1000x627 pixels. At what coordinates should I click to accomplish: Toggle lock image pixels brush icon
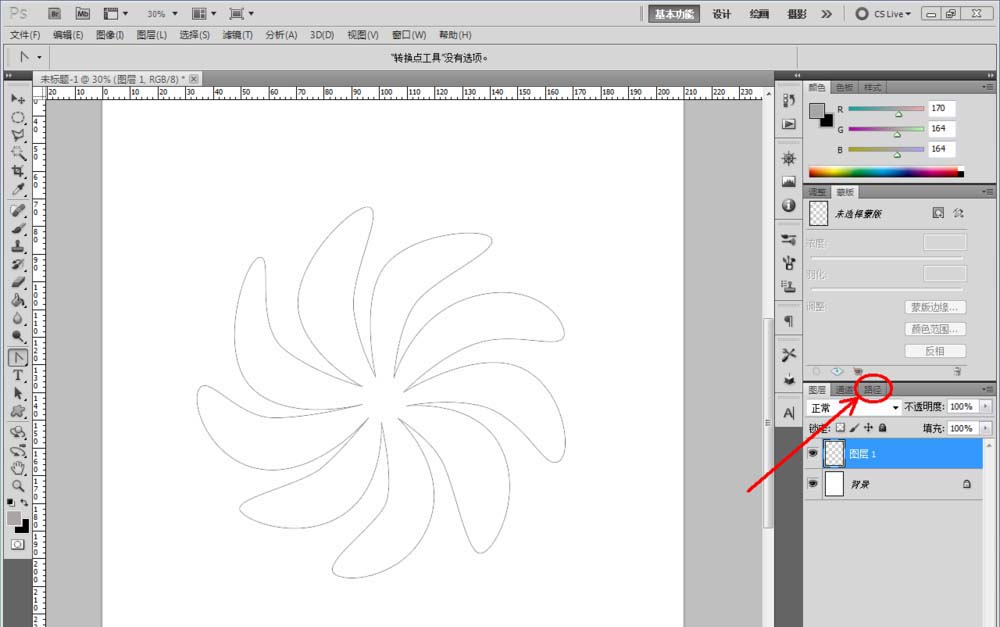[x=854, y=427]
